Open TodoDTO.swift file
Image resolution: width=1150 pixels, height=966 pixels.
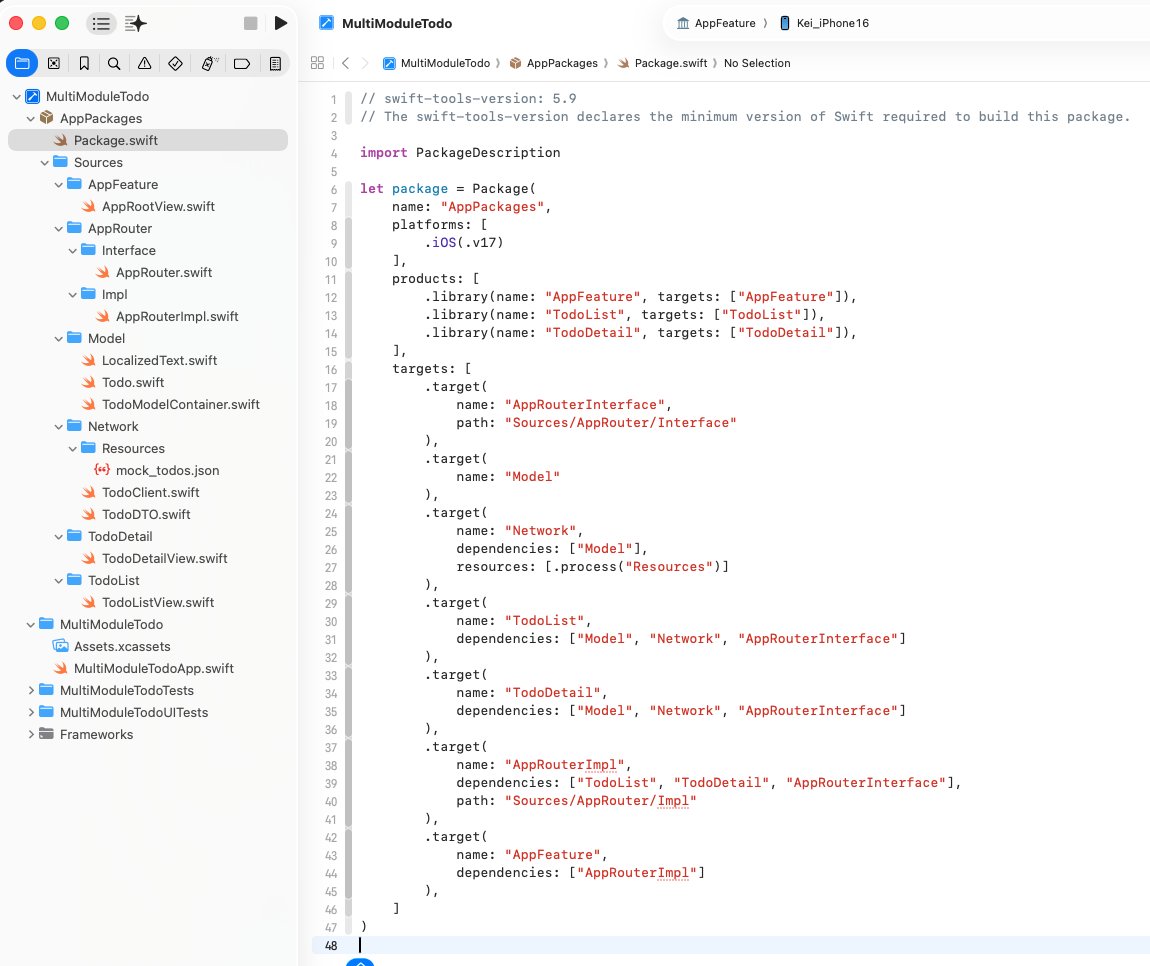pos(138,514)
